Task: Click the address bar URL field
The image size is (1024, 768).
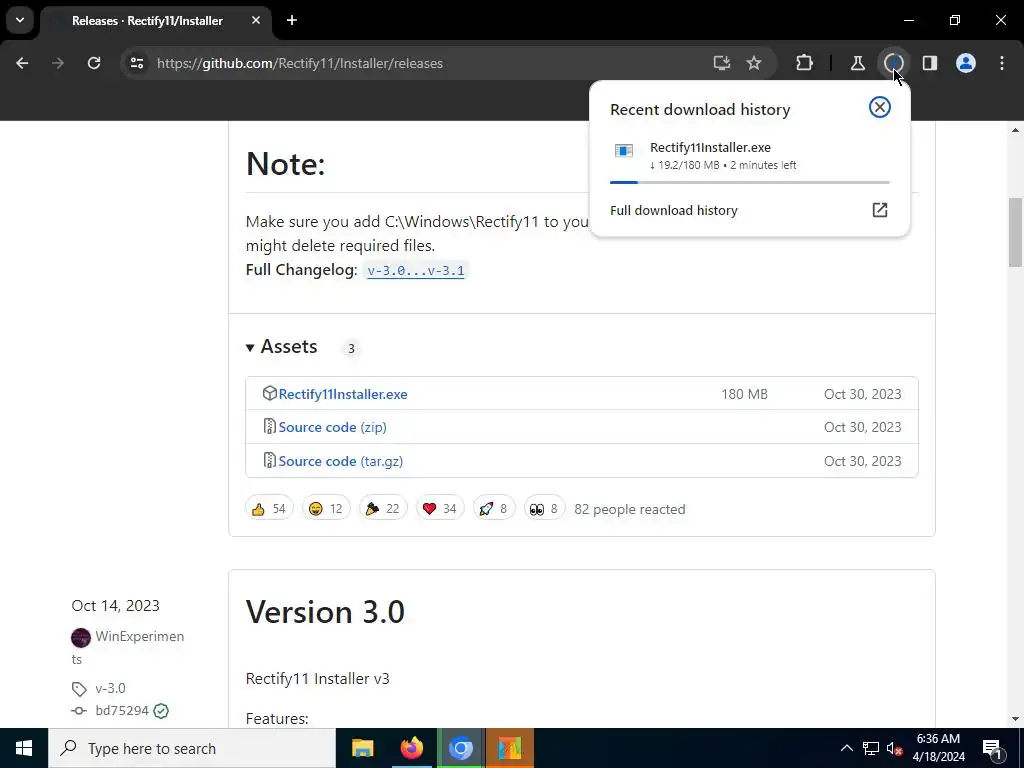Action: (x=418, y=63)
